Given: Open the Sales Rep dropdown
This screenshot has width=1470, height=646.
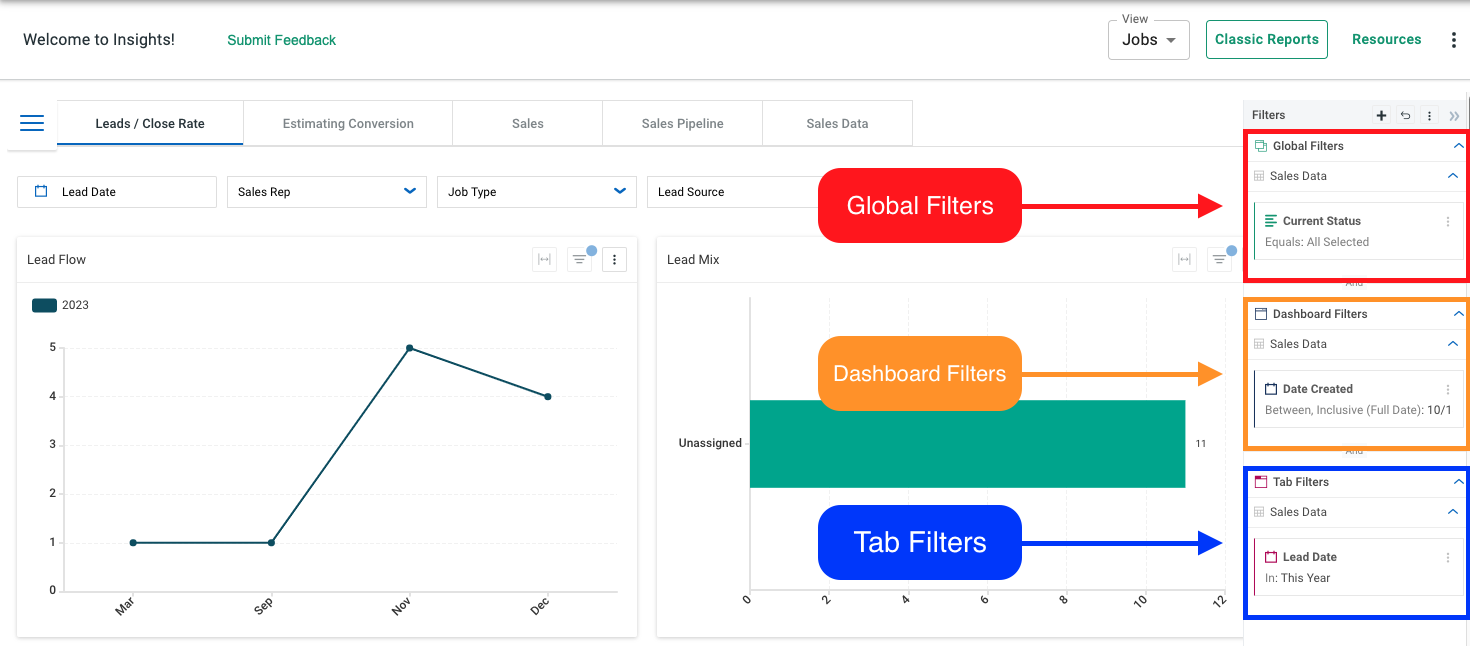Looking at the screenshot, I should click(327, 192).
